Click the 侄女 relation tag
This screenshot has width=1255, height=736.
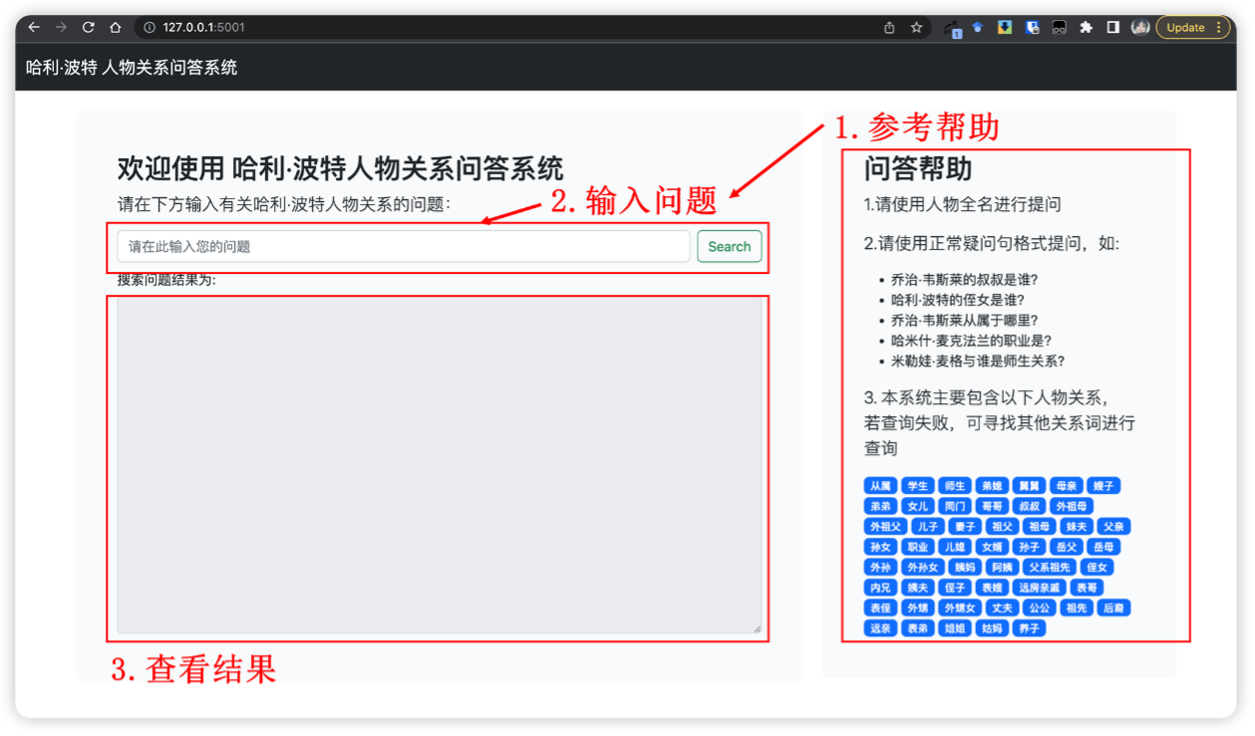point(1097,567)
